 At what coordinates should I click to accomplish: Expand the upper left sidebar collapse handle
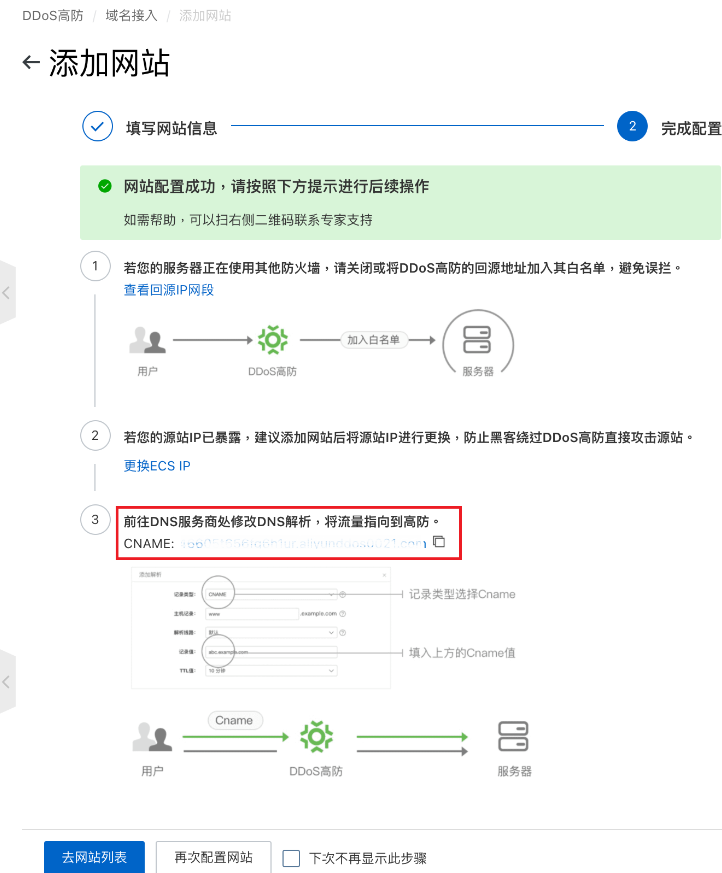pos(7,292)
